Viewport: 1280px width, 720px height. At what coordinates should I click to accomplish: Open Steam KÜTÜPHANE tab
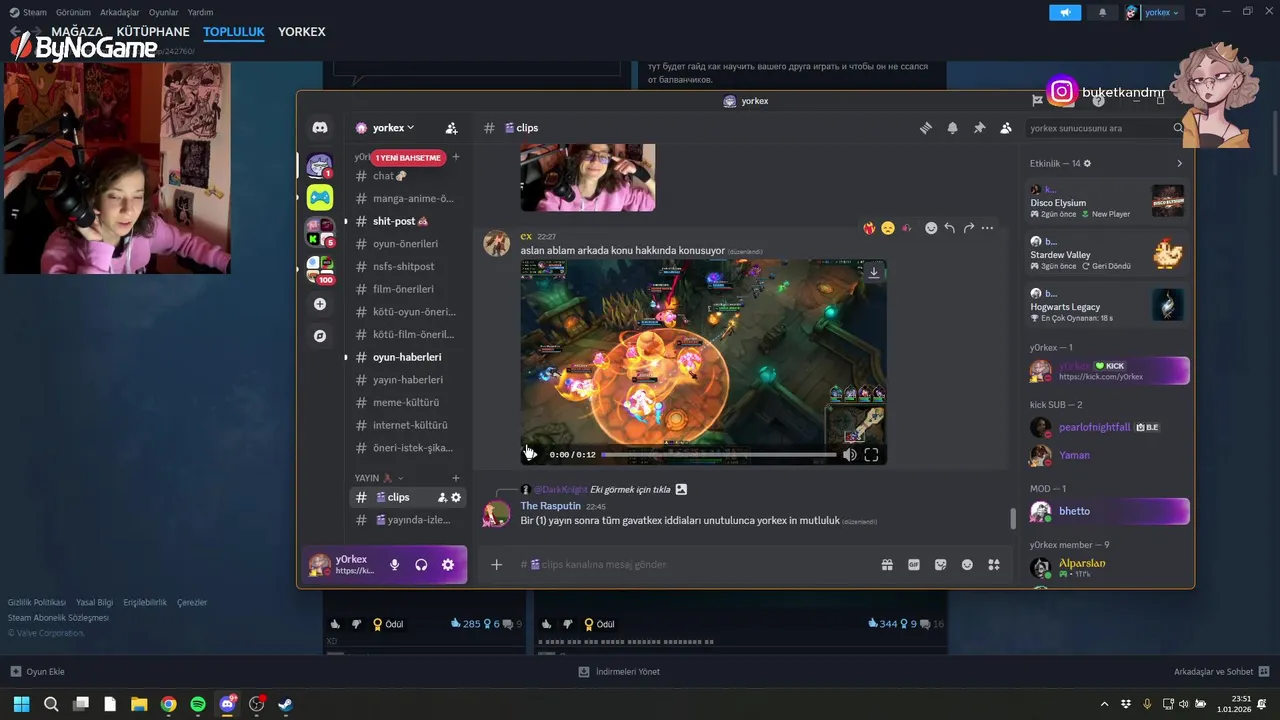coord(153,32)
